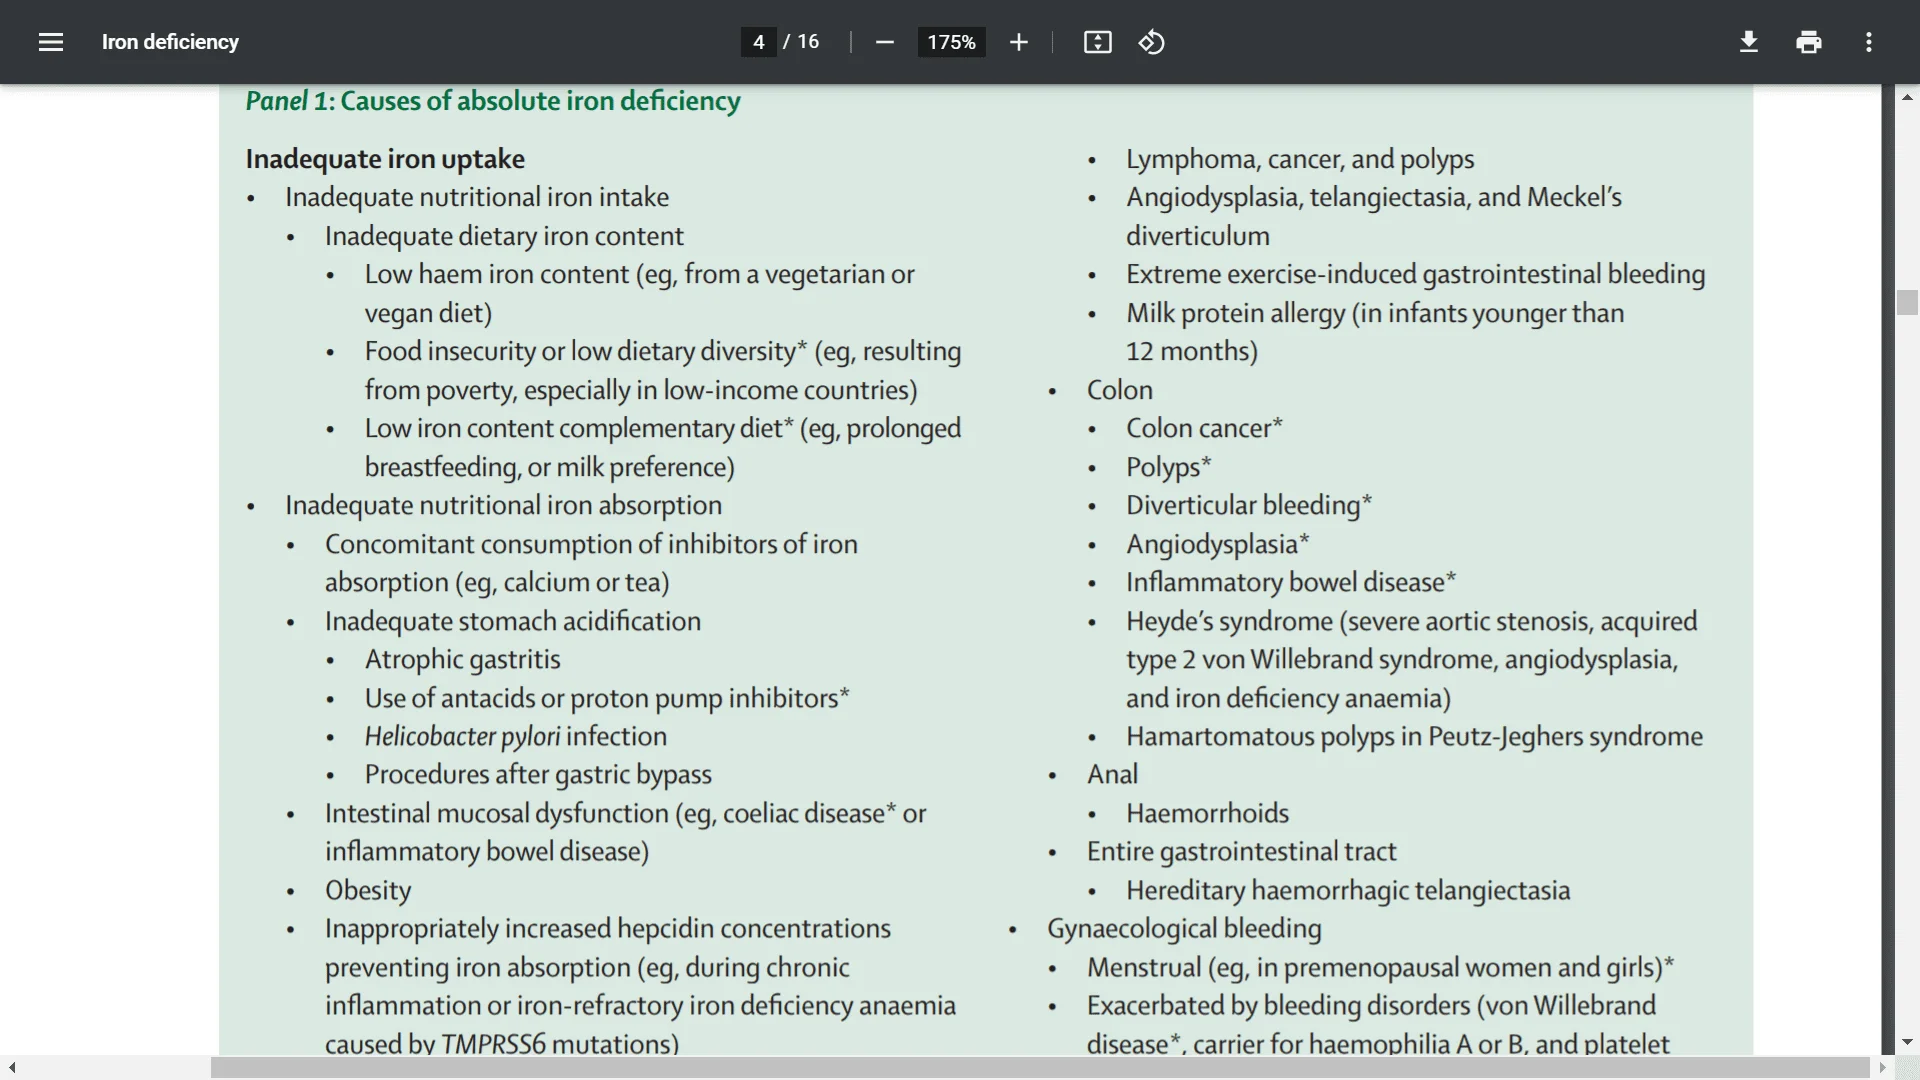Click 'Angiodysplasia*' line under Colon
The height and width of the screenshot is (1080, 1920).
1217,544
